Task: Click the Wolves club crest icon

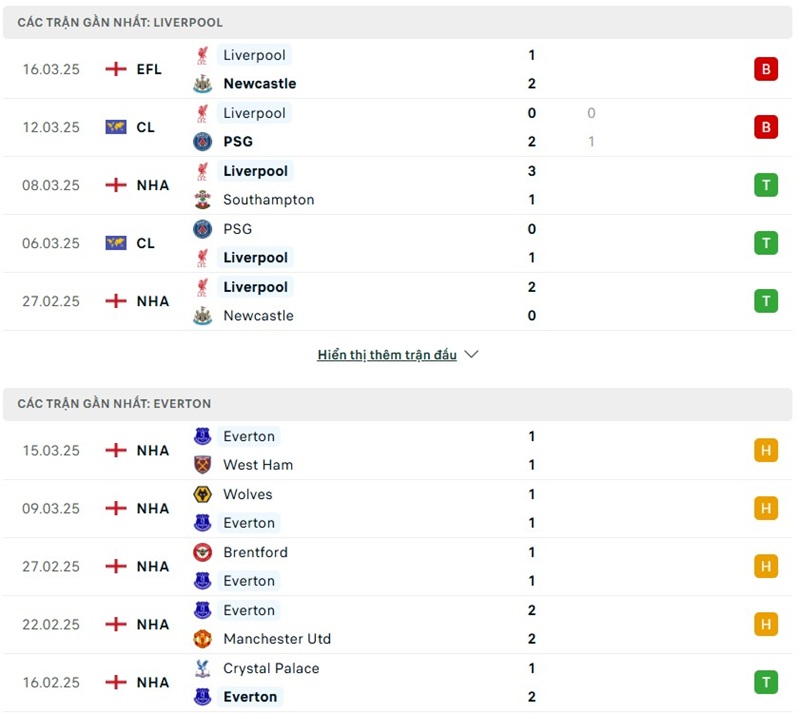Action: 203,495
